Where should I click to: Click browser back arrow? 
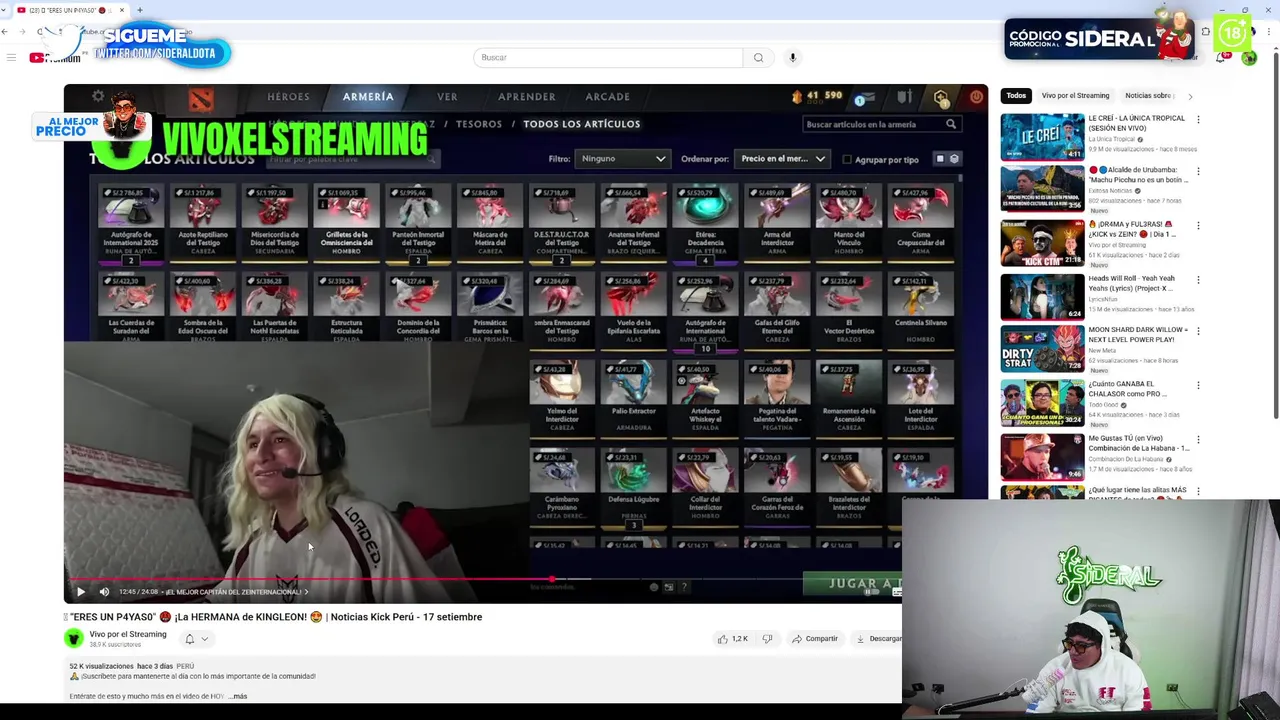coord(6,32)
